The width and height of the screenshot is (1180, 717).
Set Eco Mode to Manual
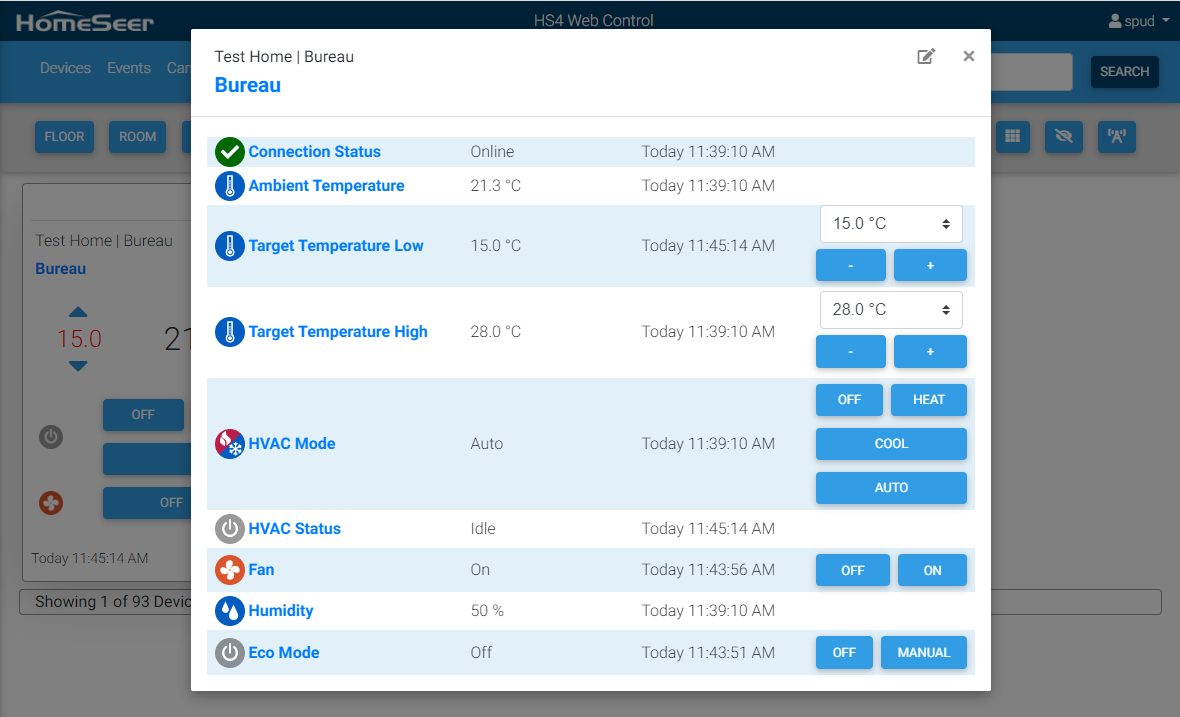click(923, 652)
